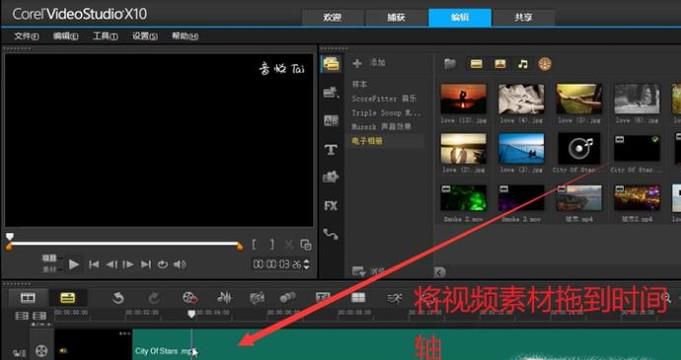681x360 pixels.
Task: Open the Media library panel icon
Action: click(331, 64)
